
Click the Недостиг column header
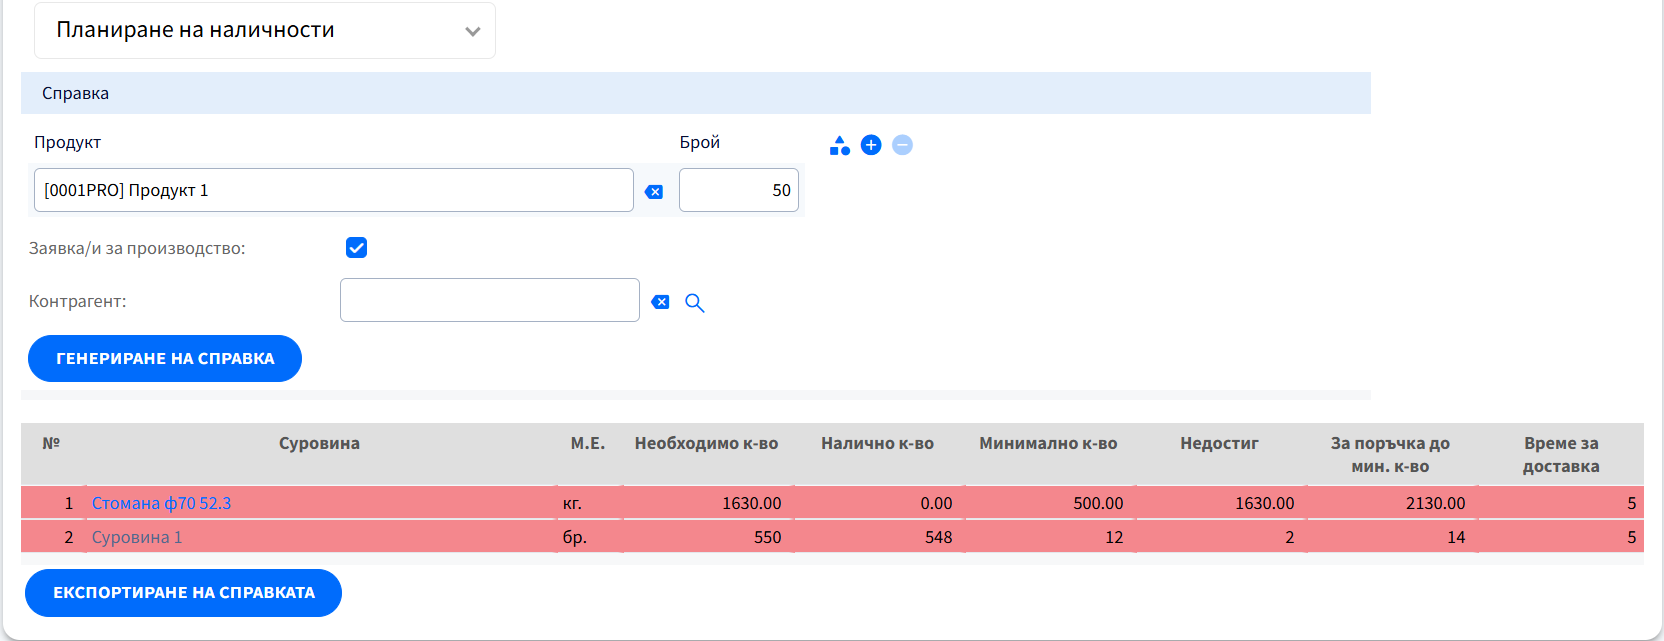click(1219, 443)
